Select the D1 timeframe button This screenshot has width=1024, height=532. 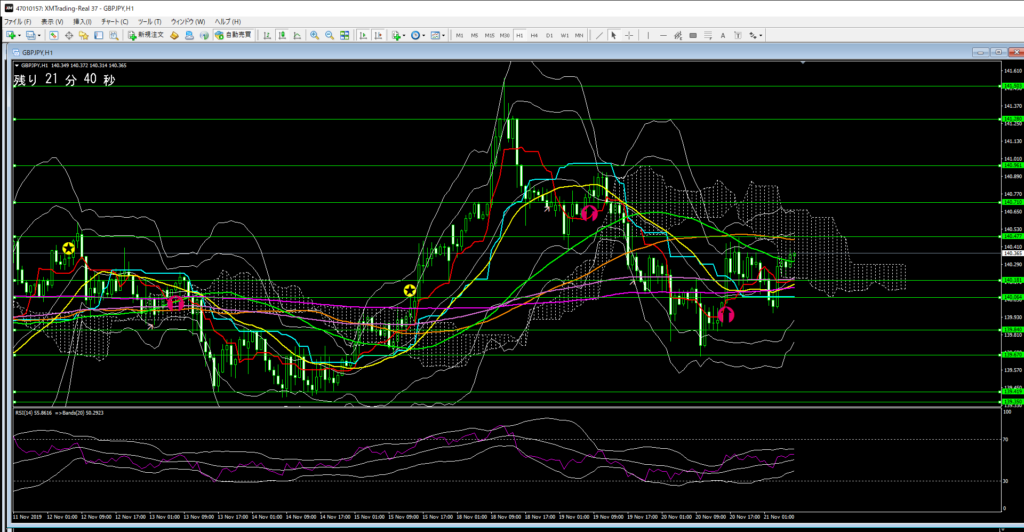(x=549, y=35)
